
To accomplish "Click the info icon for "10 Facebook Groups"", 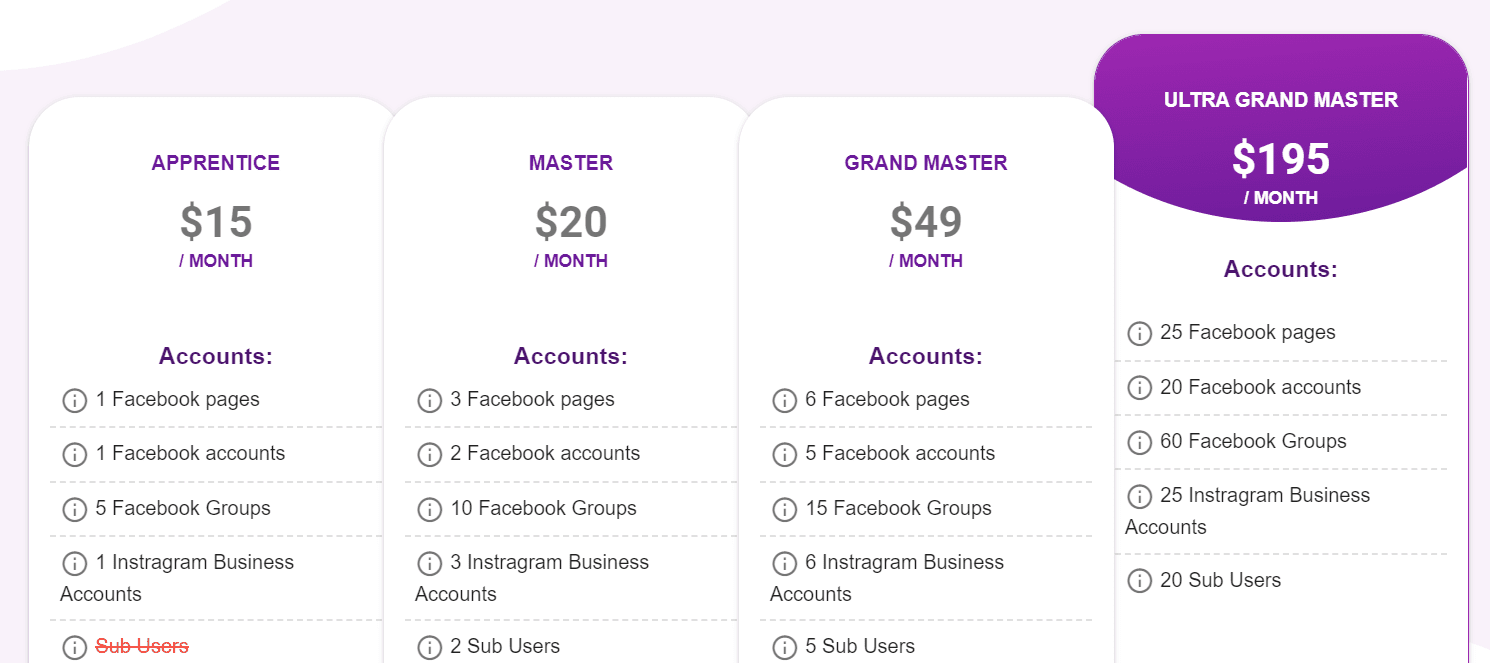I will pos(429,509).
